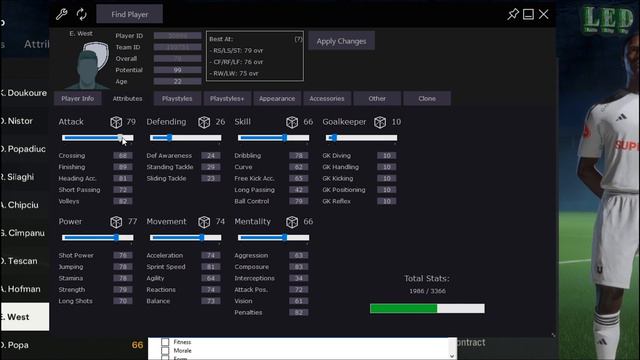
Task: Edit the GK Diving value field
Action: [387, 156]
